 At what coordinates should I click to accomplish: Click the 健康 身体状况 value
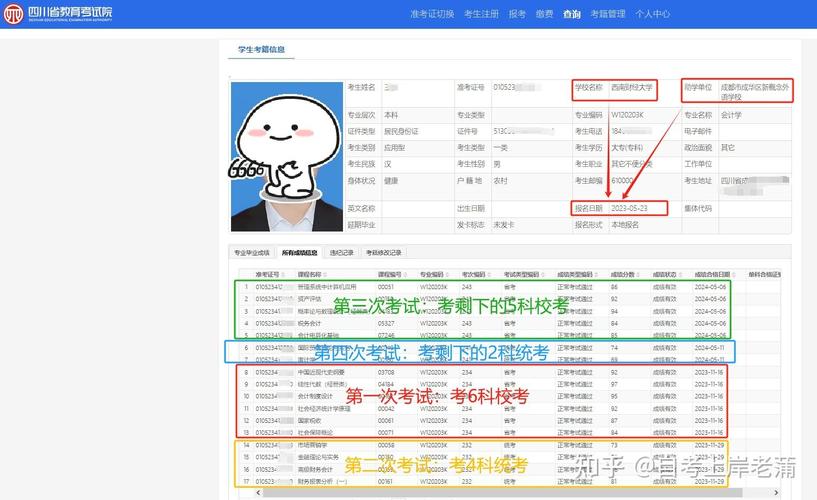391,181
